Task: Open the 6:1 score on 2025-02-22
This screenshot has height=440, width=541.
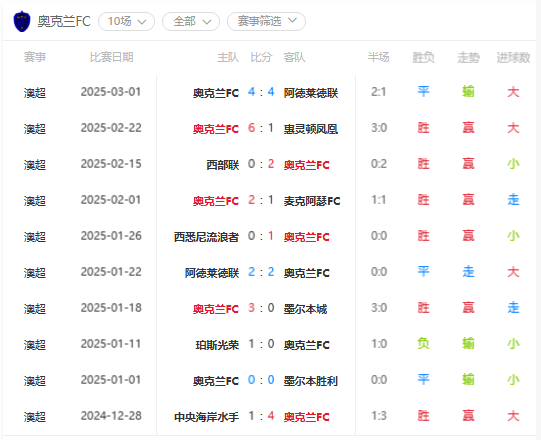Action: (261, 128)
